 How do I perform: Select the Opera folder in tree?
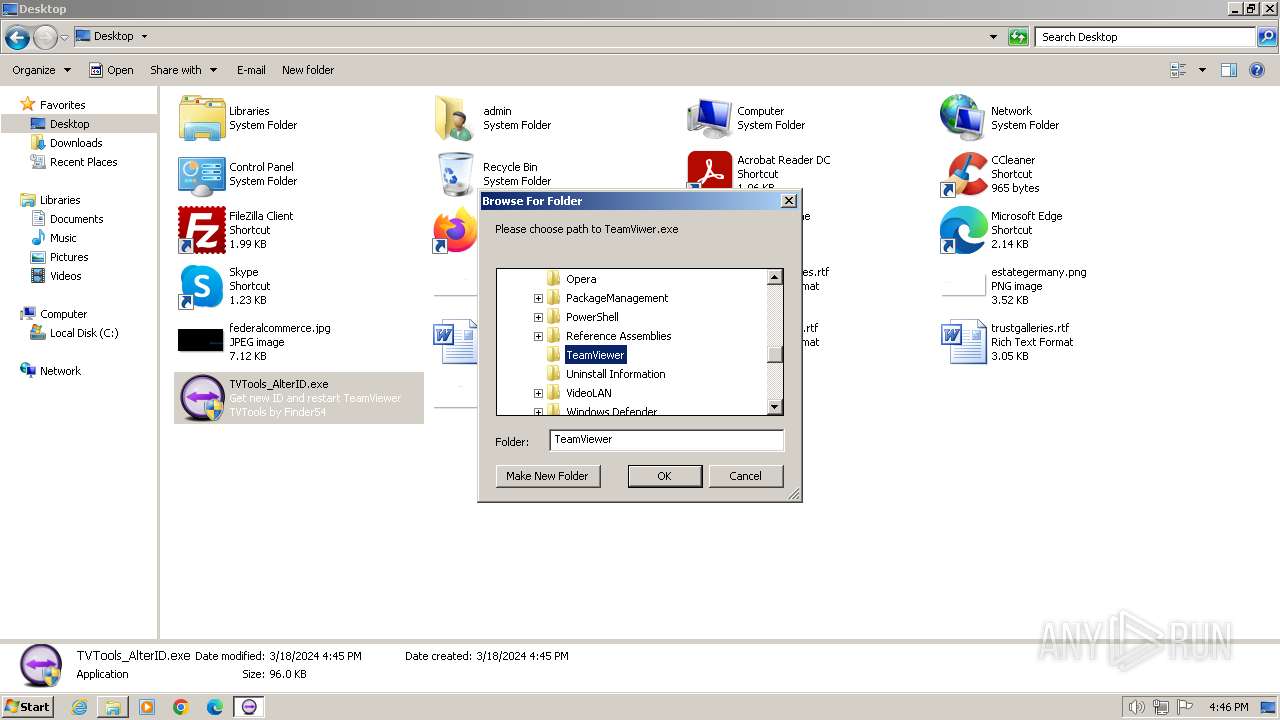(581, 279)
